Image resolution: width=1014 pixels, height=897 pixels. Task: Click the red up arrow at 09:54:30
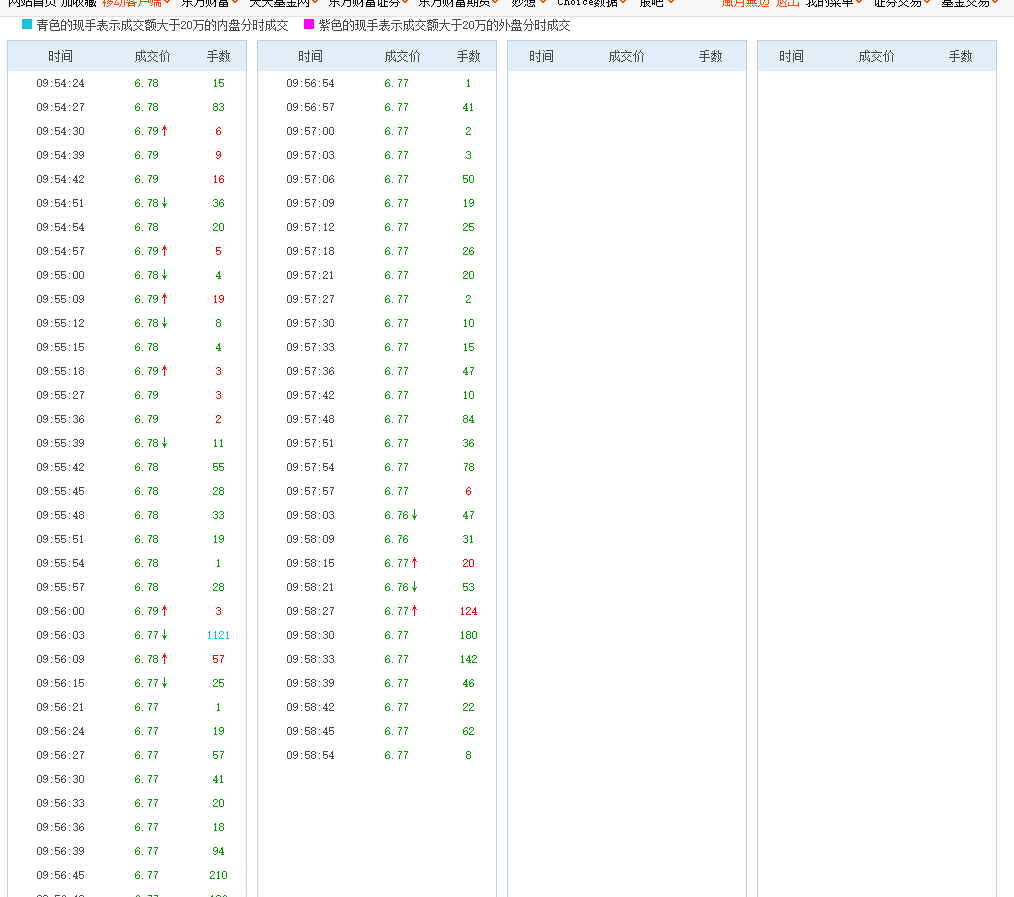click(164, 131)
